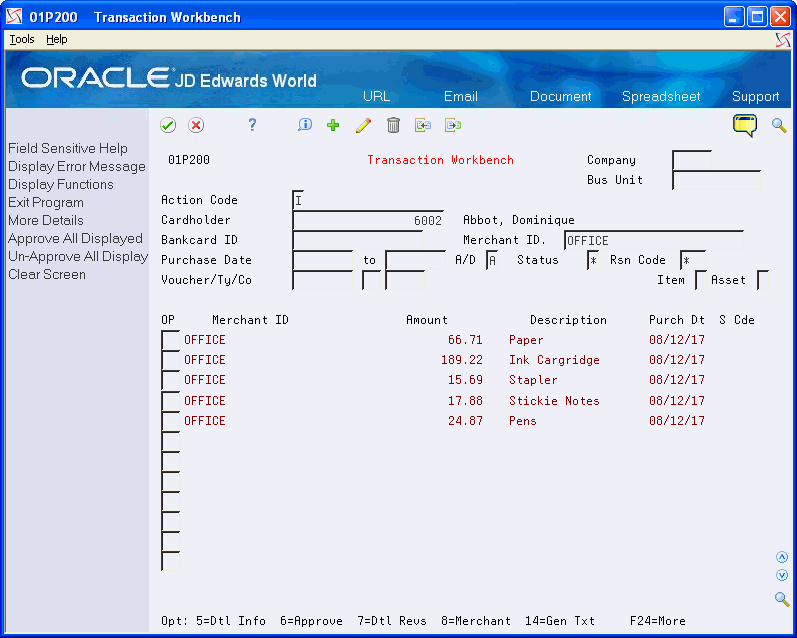Open help via blue question mark icon
Viewport: 797px width, 638px height.
click(252, 125)
